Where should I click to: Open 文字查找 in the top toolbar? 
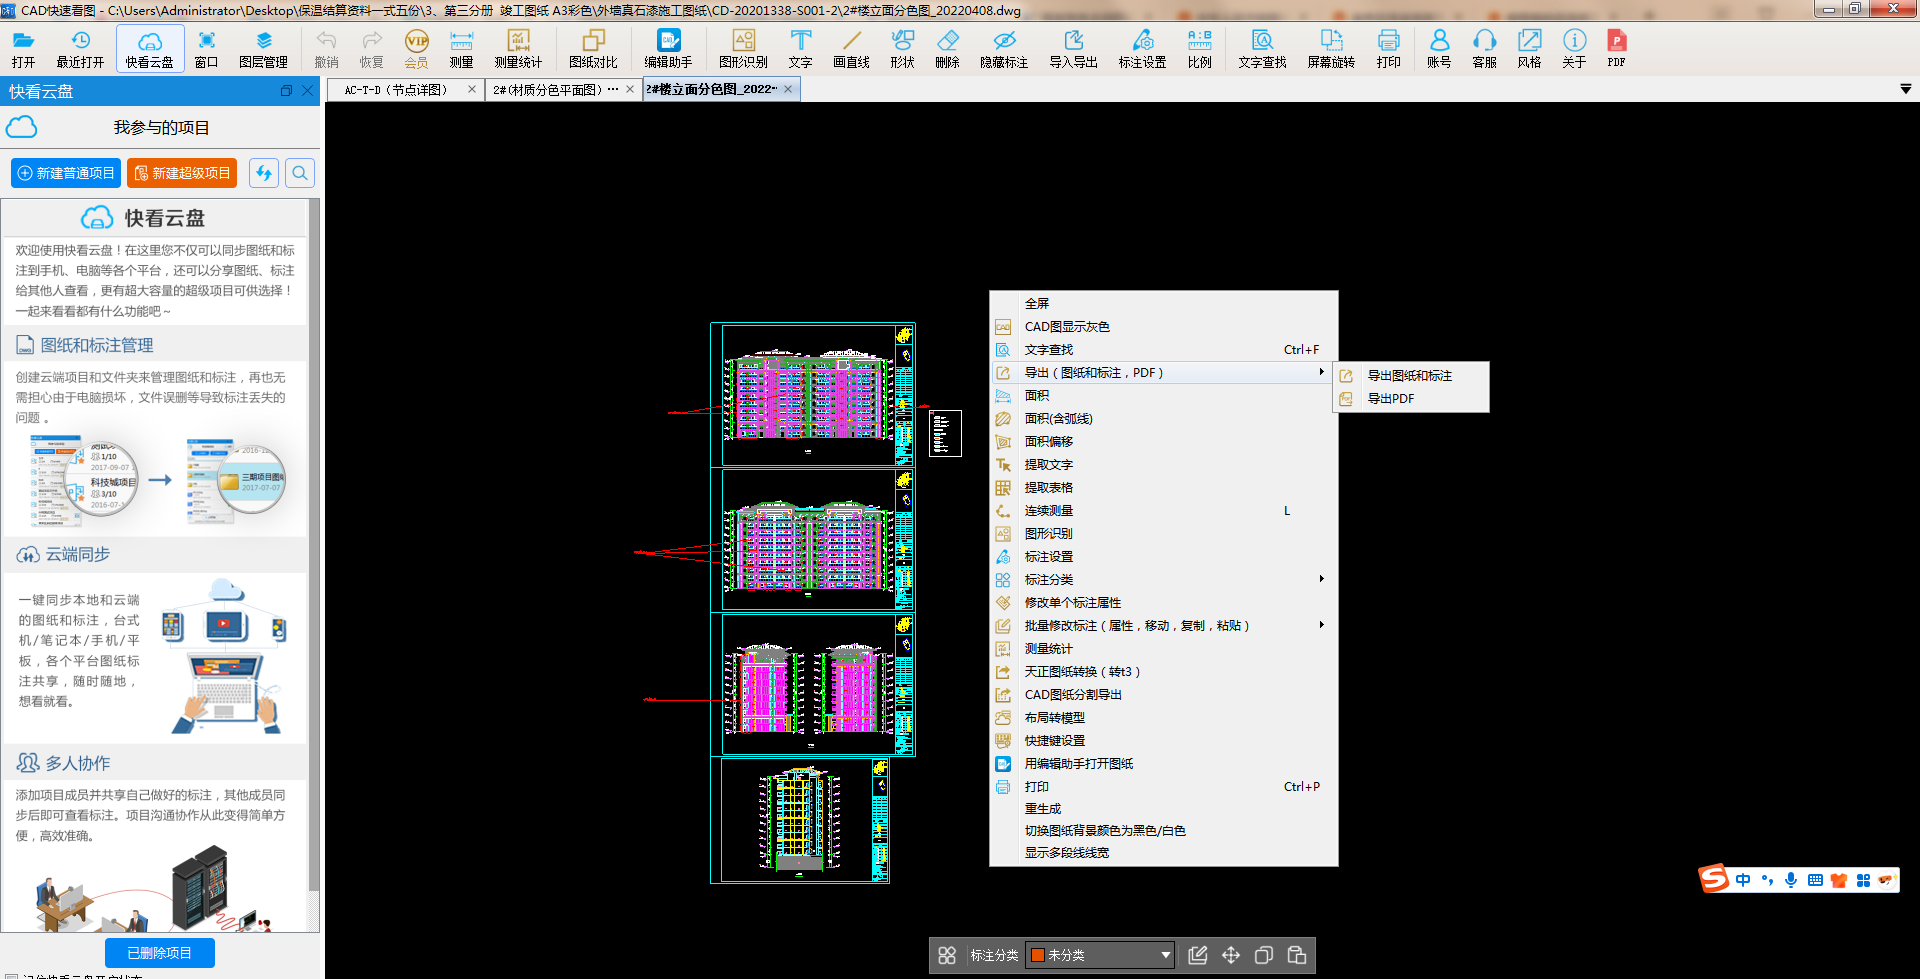coord(1262,48)
